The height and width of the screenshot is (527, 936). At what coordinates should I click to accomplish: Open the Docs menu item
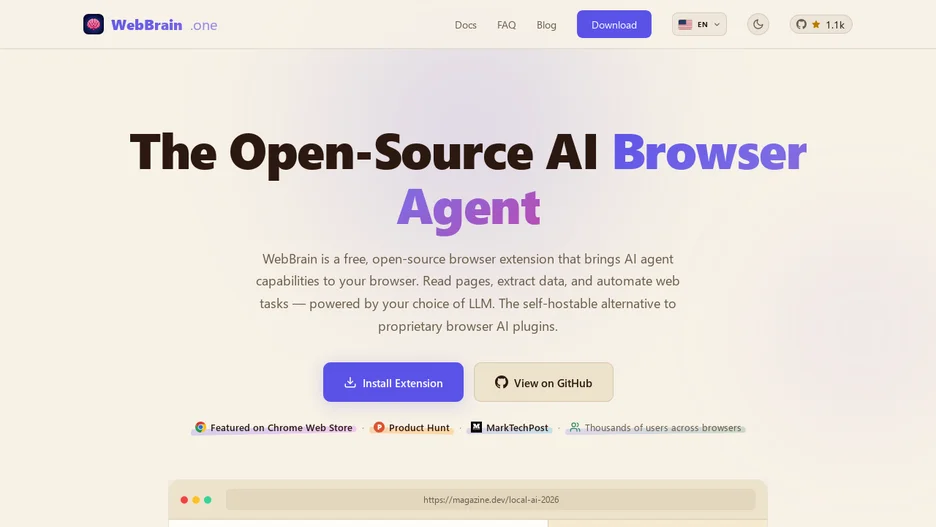point(466,25)
